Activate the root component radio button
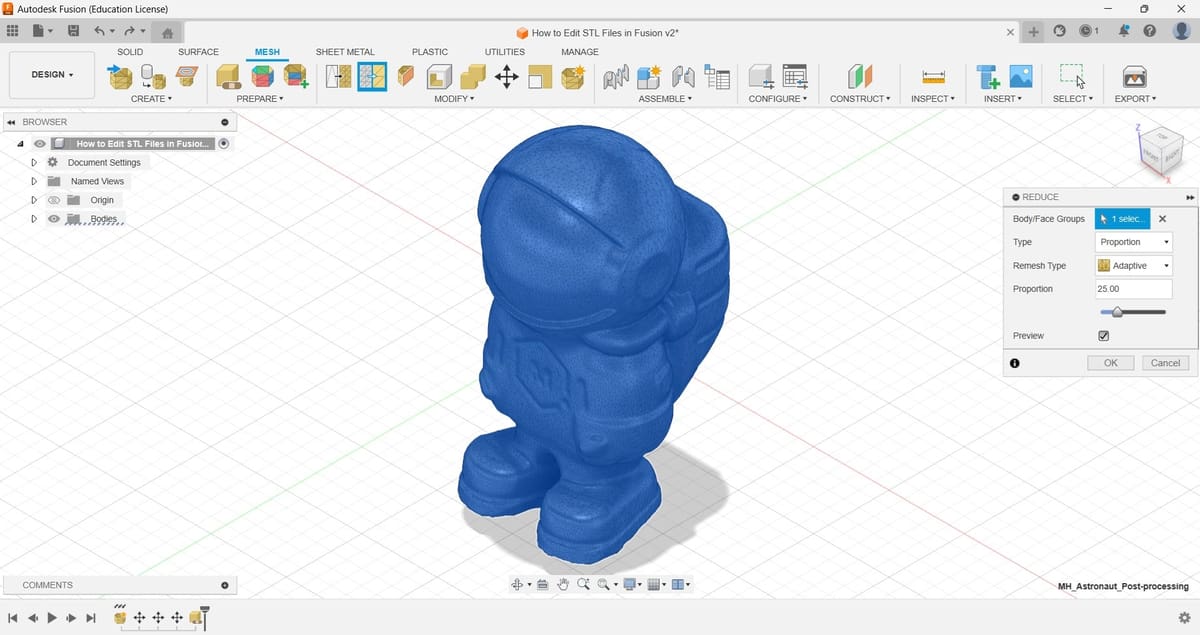Viewport: 1200px width, 635px height. (x=224, y=144)
